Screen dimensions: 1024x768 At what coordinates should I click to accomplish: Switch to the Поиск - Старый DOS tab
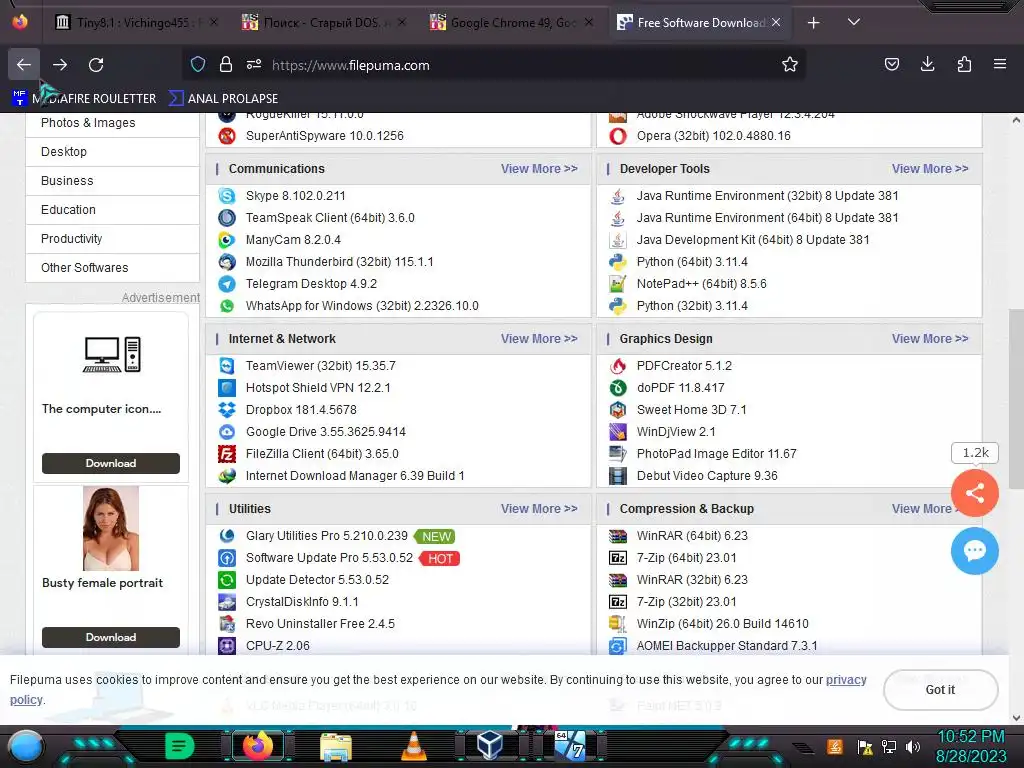tap(325, 23)
